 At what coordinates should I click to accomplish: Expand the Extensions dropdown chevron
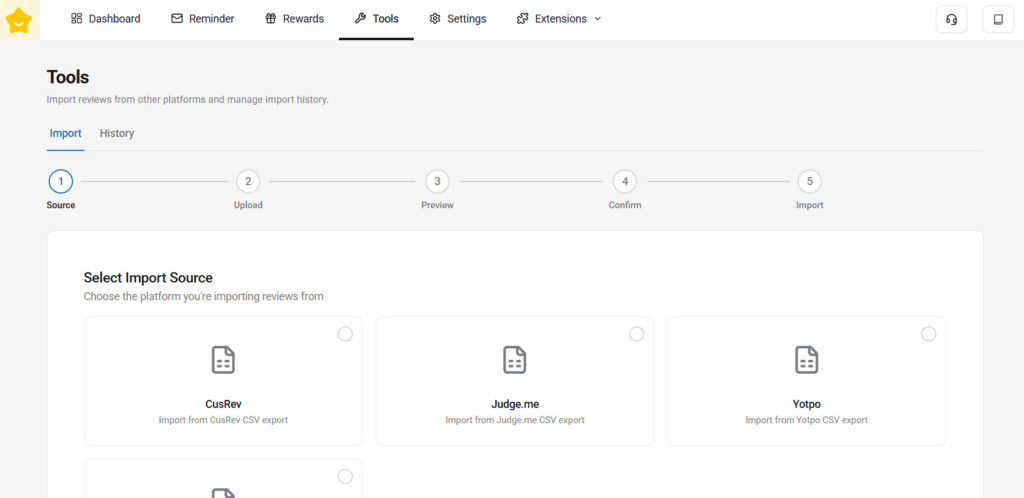pos(598,19)
